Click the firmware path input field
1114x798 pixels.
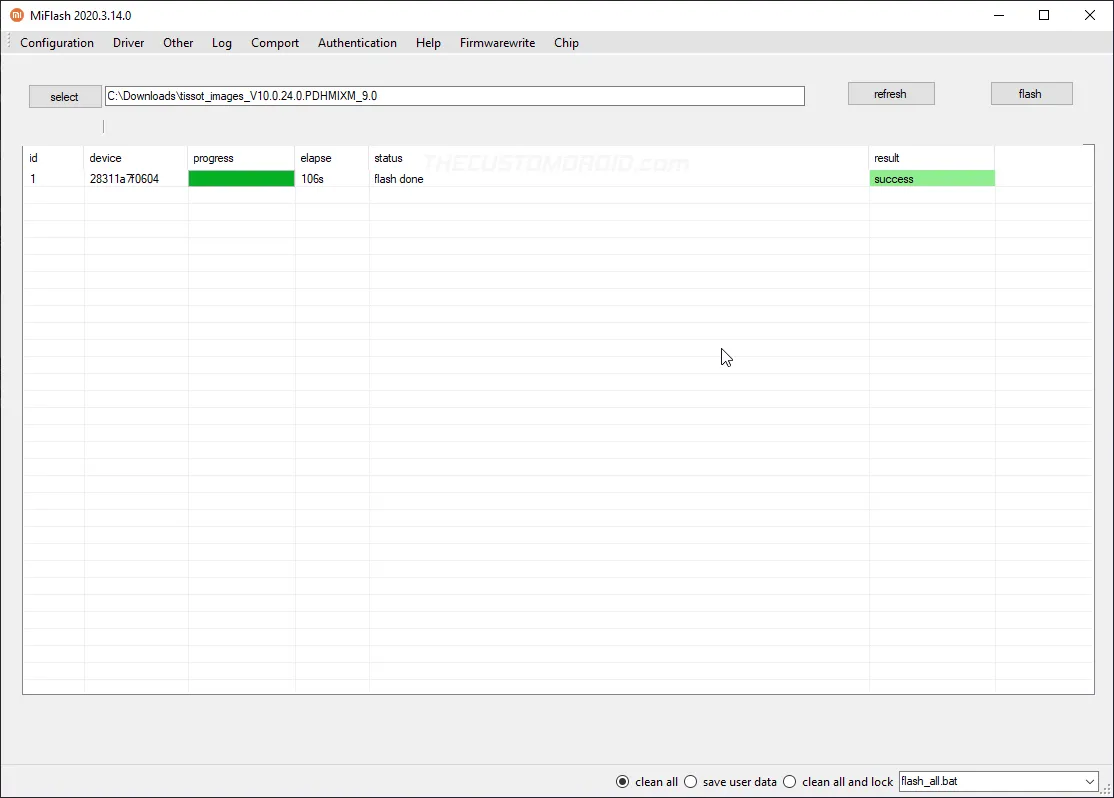click(x=454, y=96)
